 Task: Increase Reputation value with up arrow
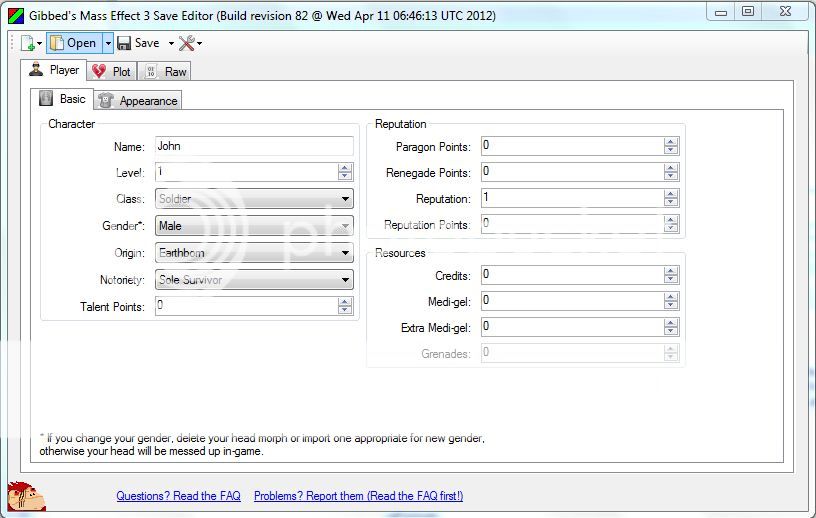pyautogui.click(x=671, y=194)
